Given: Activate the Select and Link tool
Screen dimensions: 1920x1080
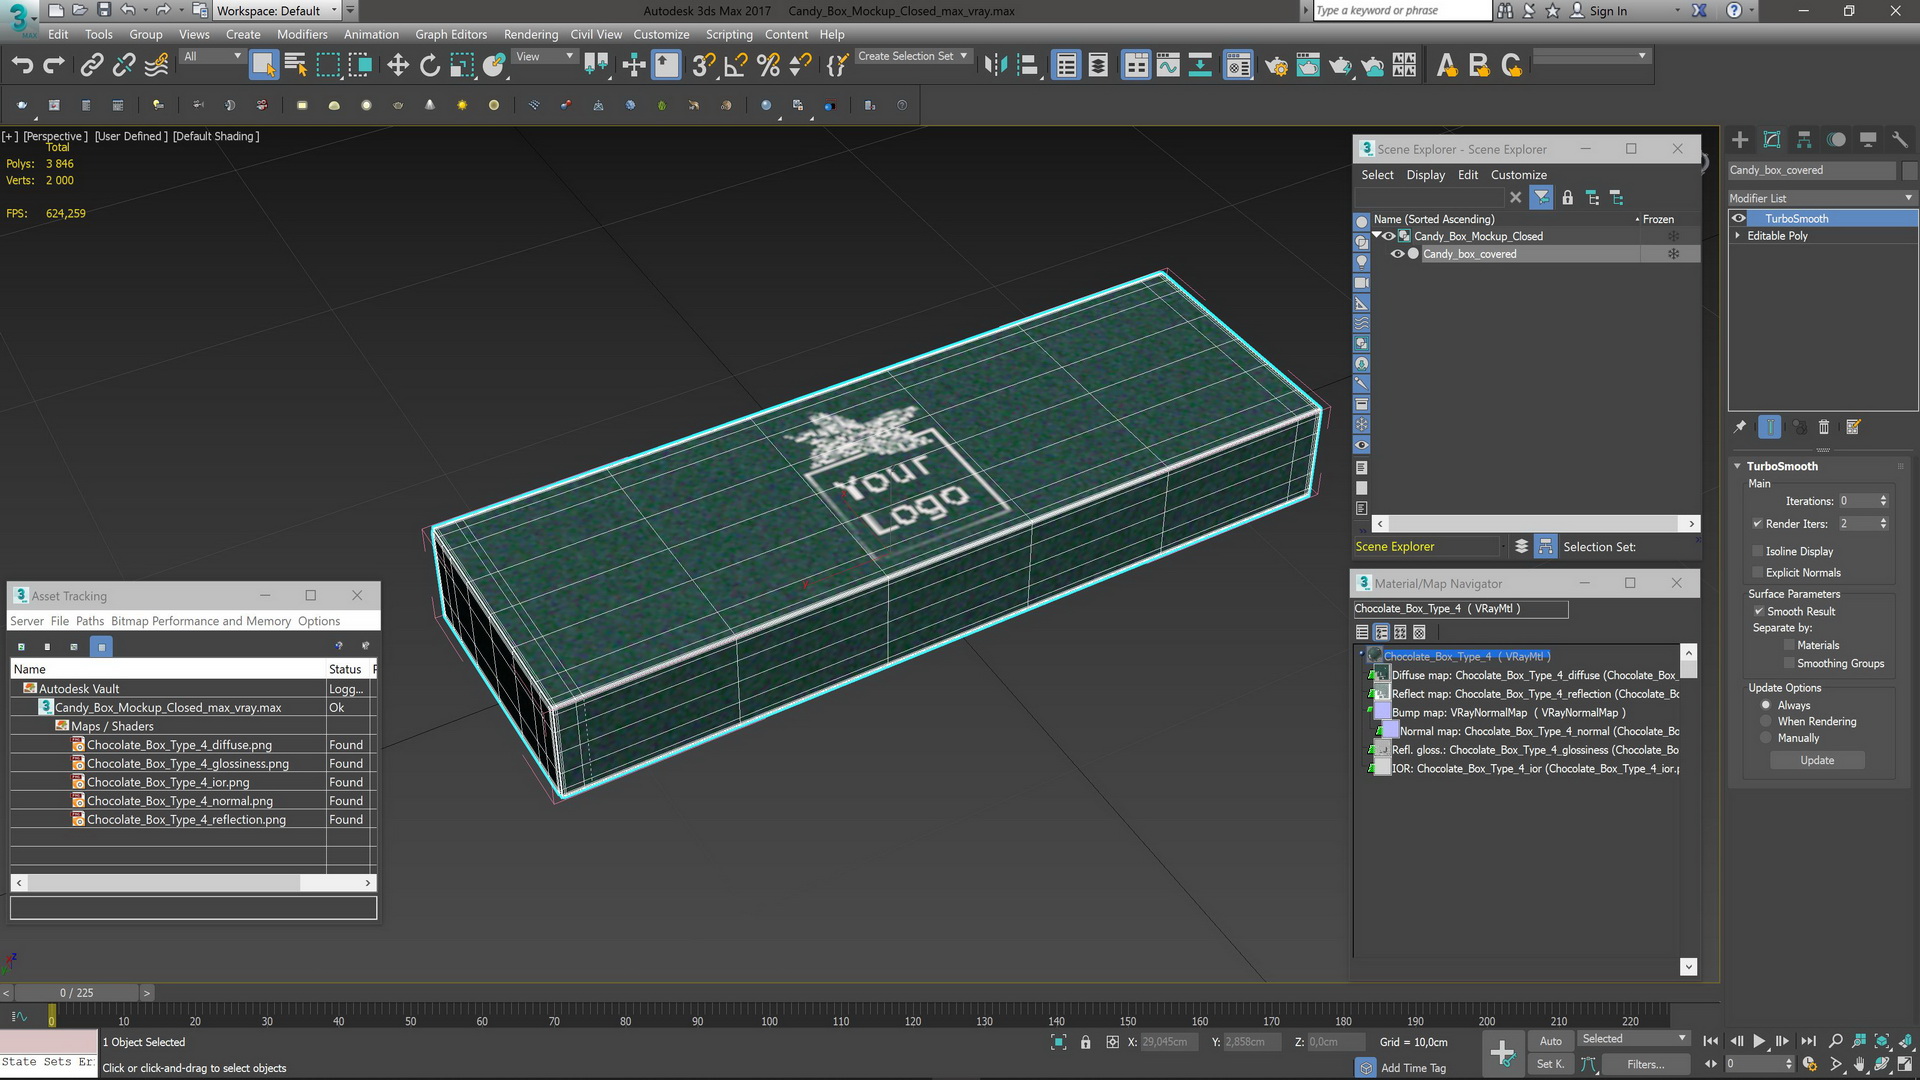Looking at the screenshot, I should 92,66.
